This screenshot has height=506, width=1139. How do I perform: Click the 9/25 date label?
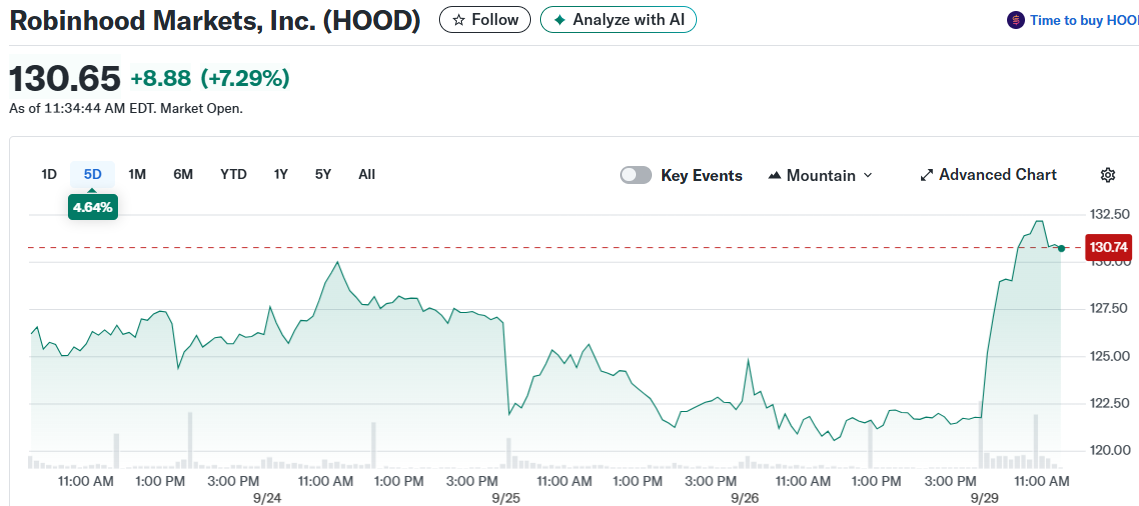coord(506,498)
